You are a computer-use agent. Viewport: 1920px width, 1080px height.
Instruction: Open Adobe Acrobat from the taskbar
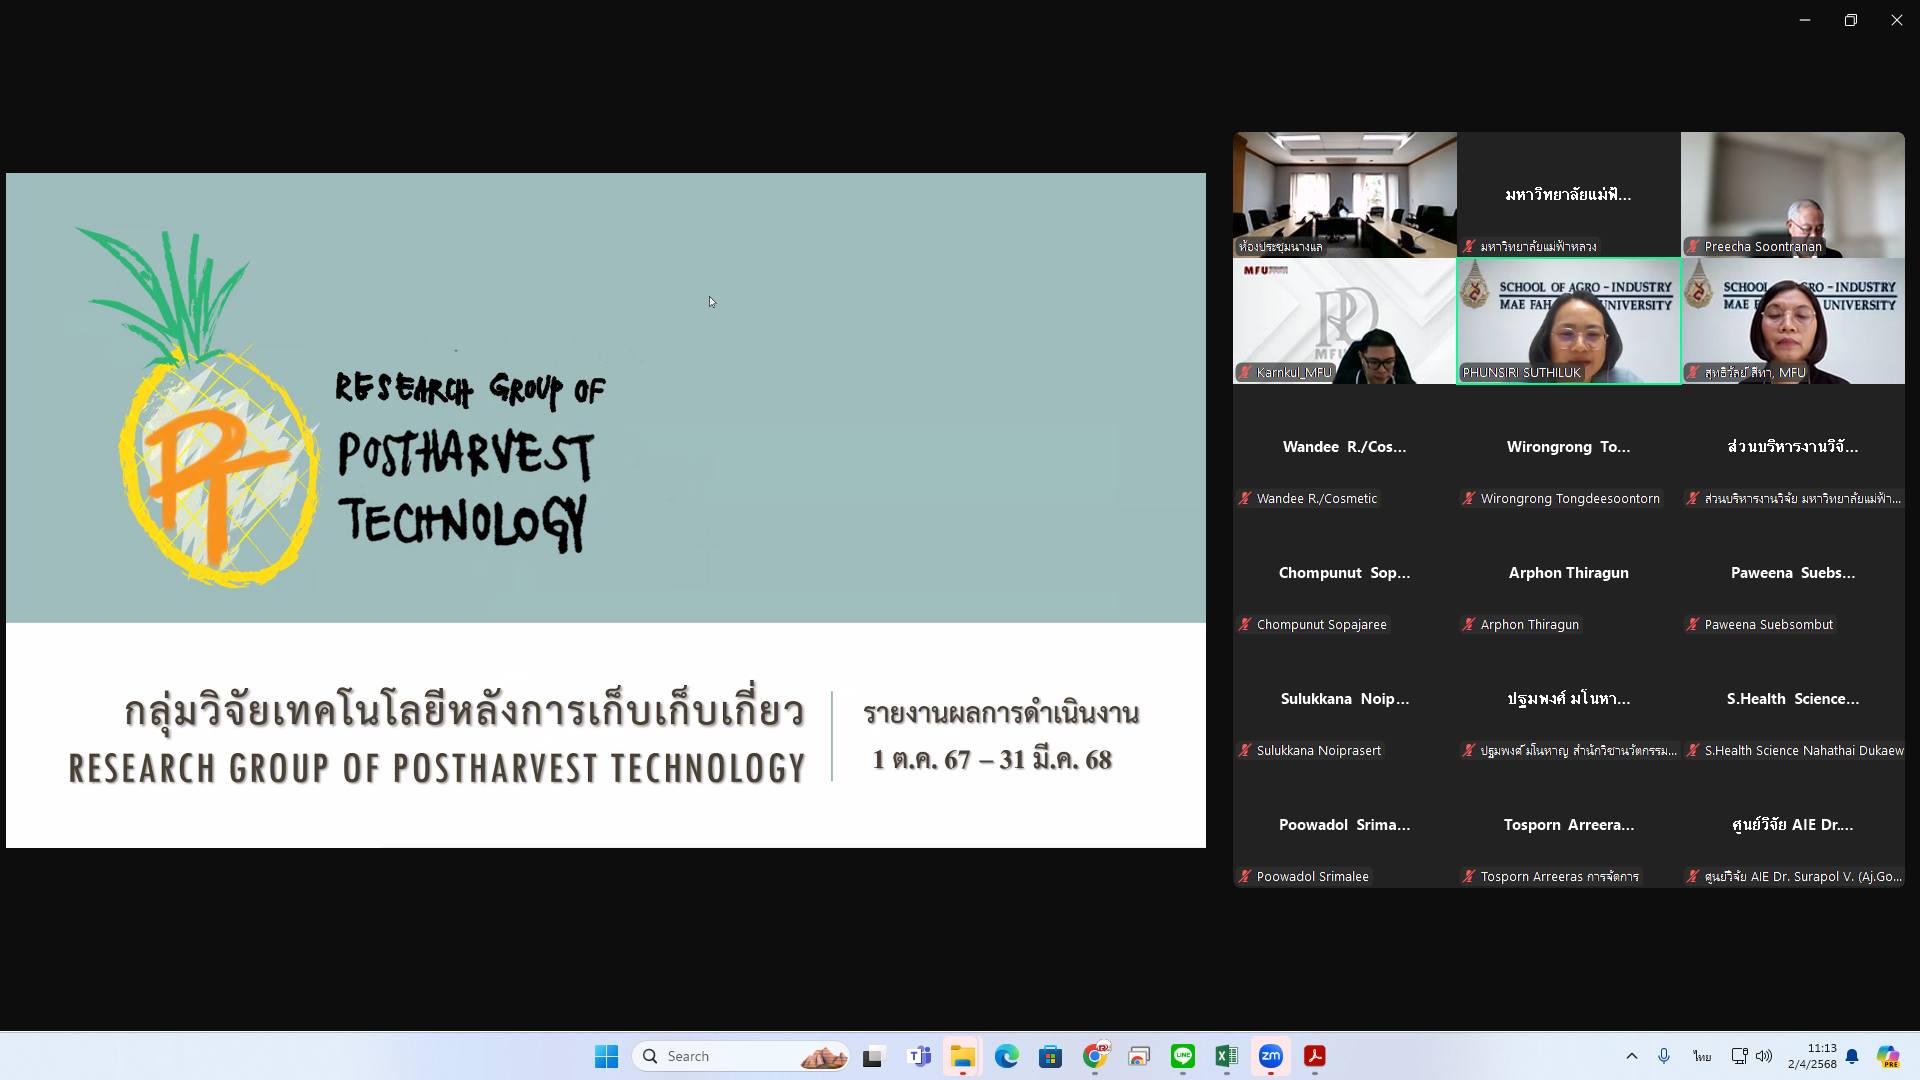[1314, 1056]
